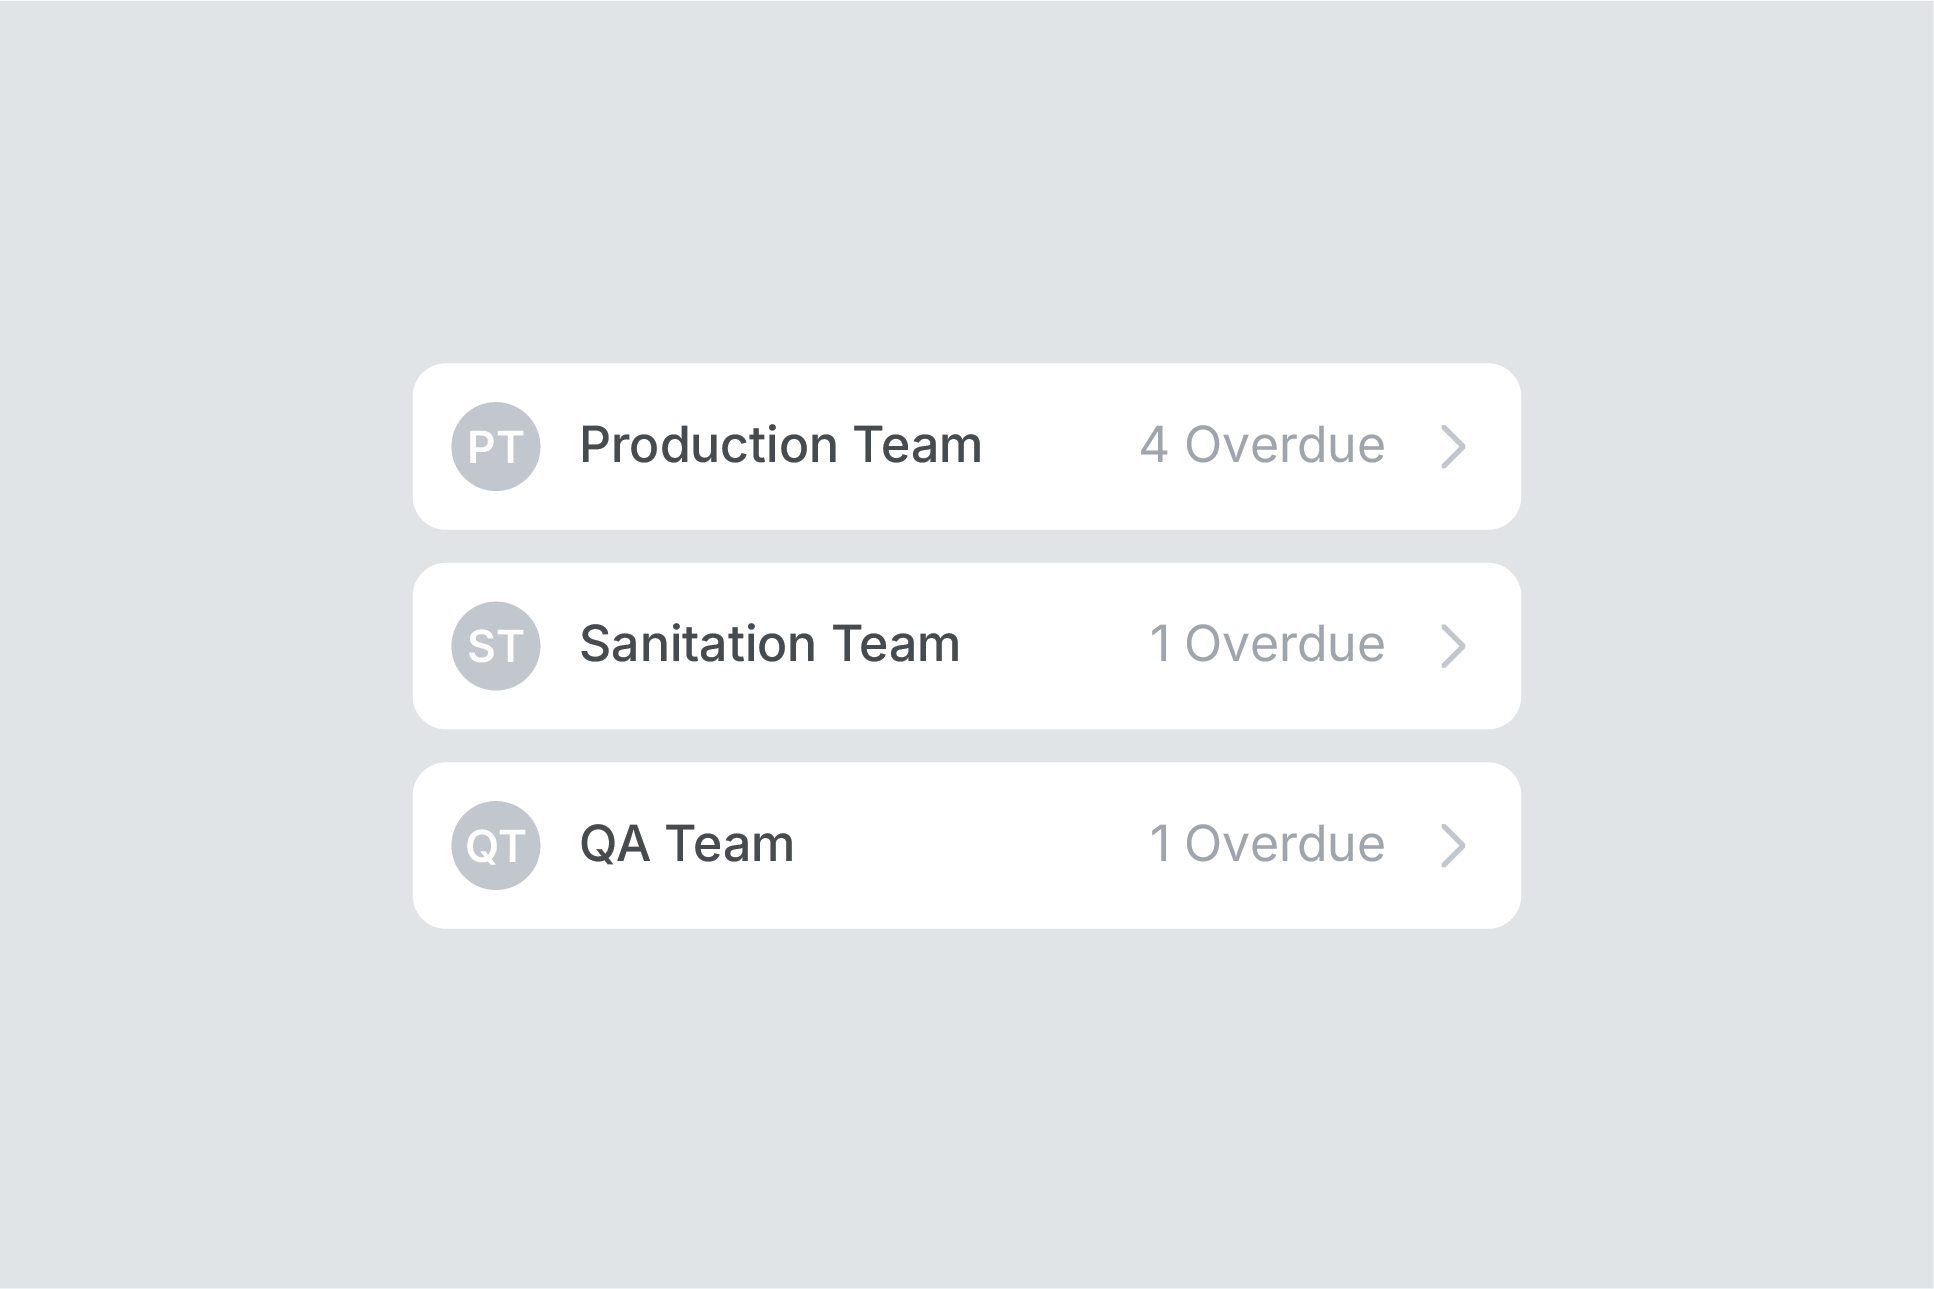Click the arrow on the bottom team card
Viewport: 1934px width, 1289px height.
(1453, 845)
